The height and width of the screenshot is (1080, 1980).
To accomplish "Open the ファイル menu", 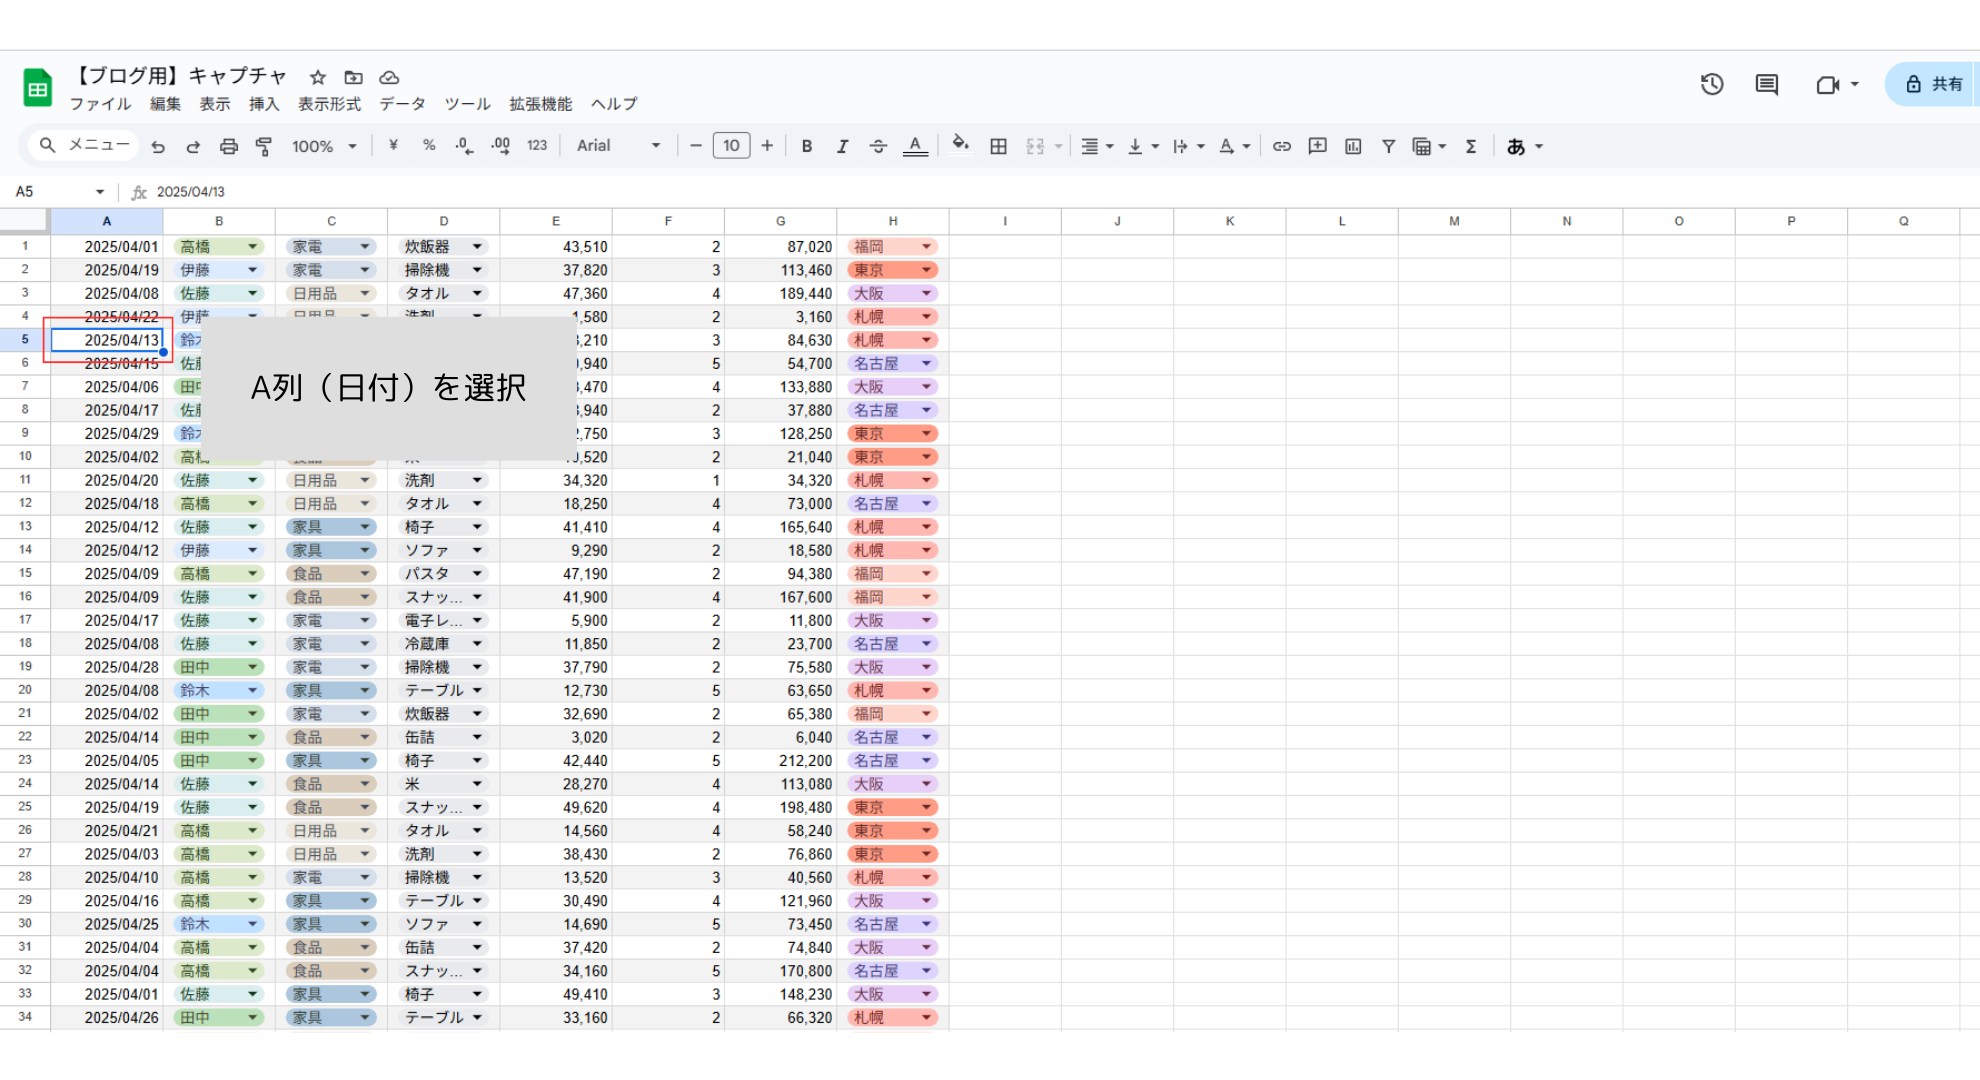I will pyautogui.click(x=100, y=104).
